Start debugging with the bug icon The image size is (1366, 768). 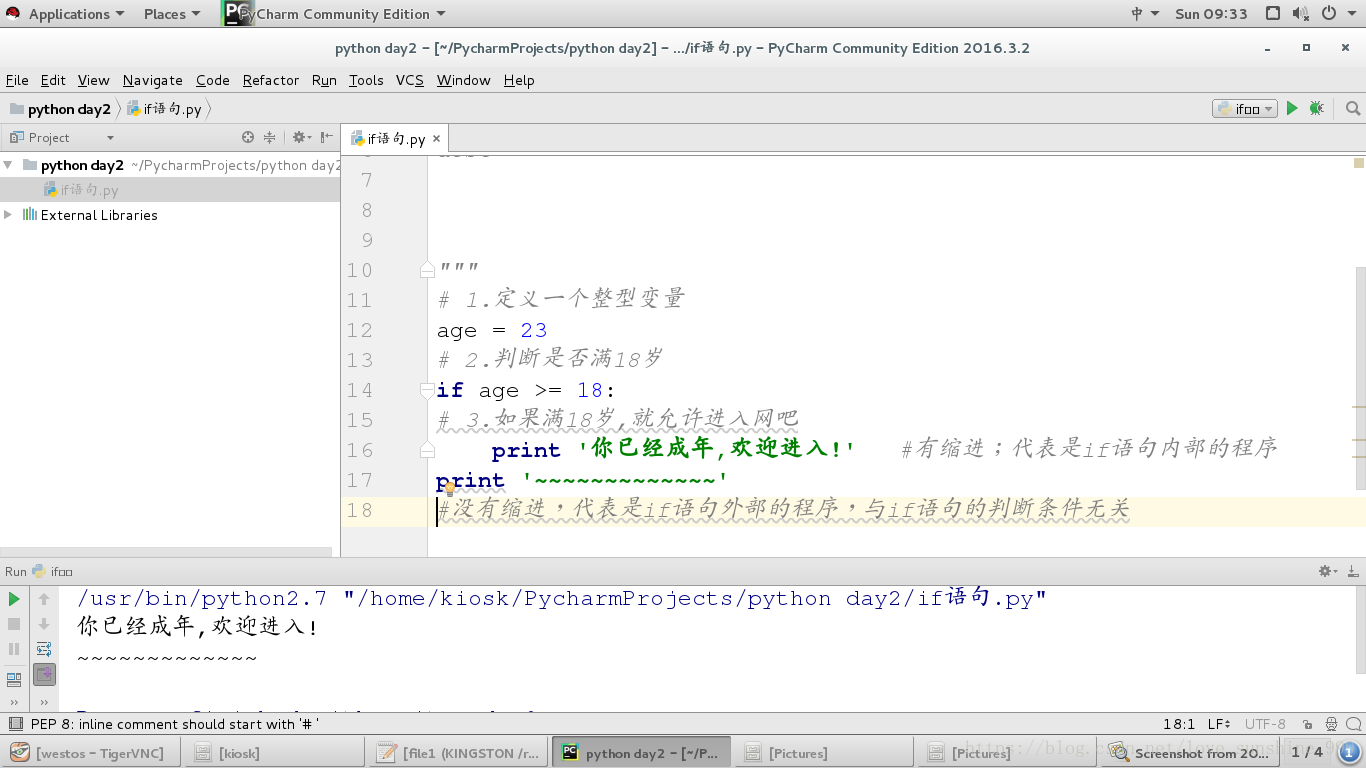pos(1316,109)
